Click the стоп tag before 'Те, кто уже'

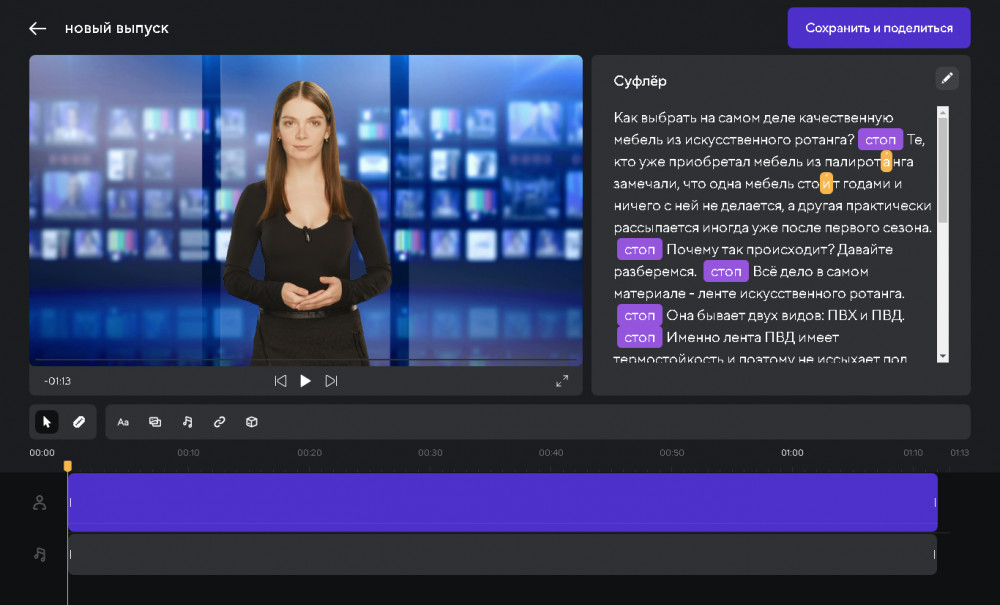pyautogui.click(x=880, y=140)
